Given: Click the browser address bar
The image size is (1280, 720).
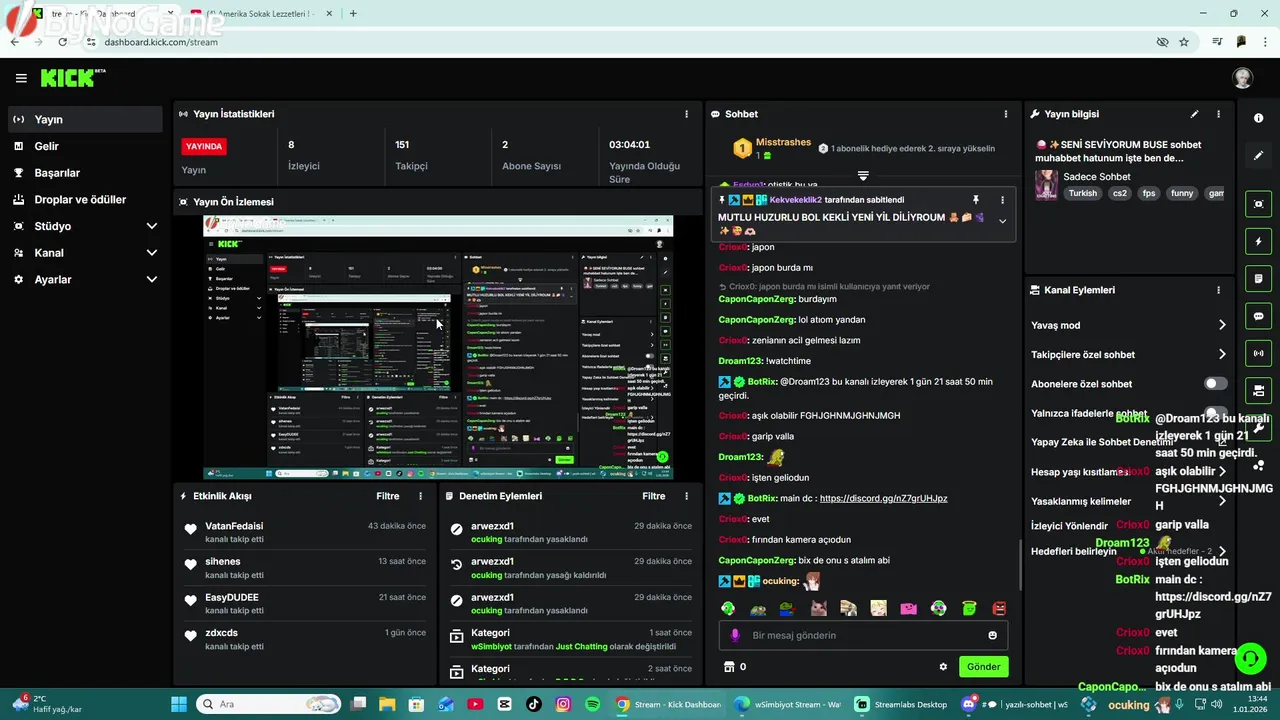Looking at the screenshot, I should 620,42.
